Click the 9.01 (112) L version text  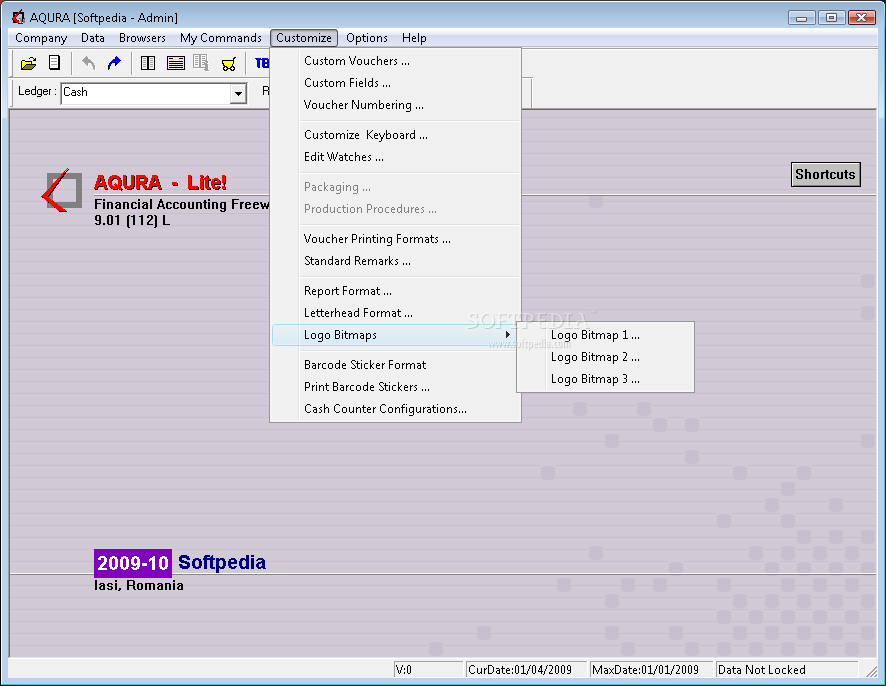132,220
